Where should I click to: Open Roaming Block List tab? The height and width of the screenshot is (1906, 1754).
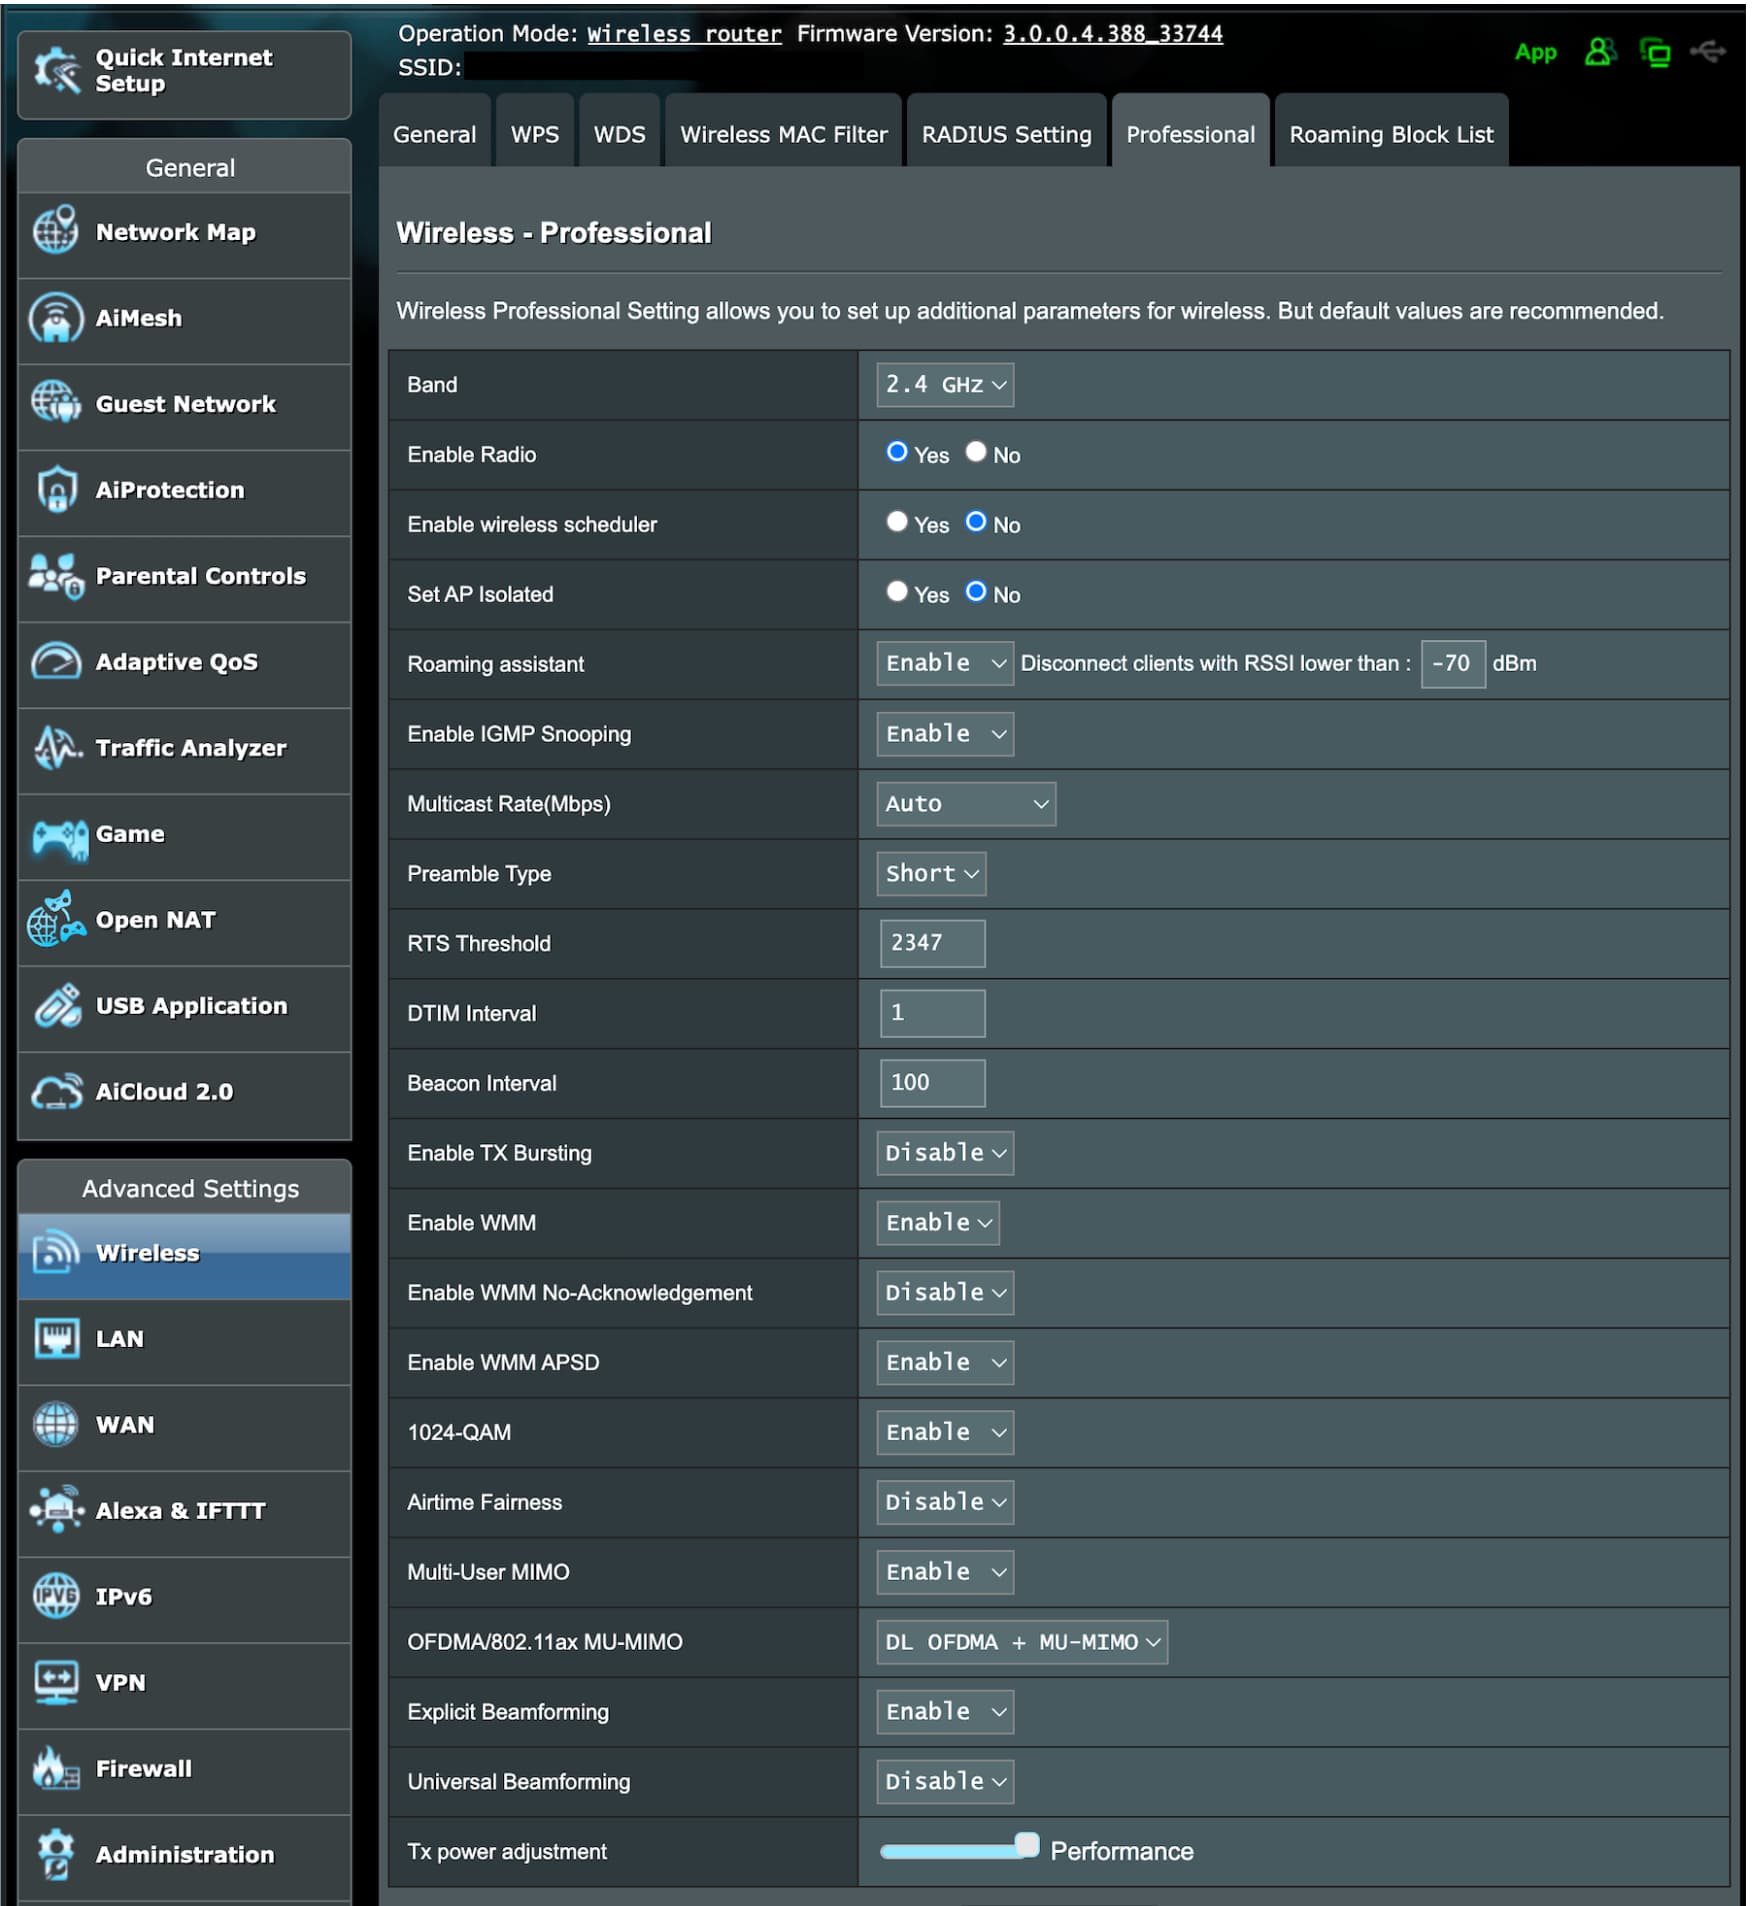point(1391,133)
